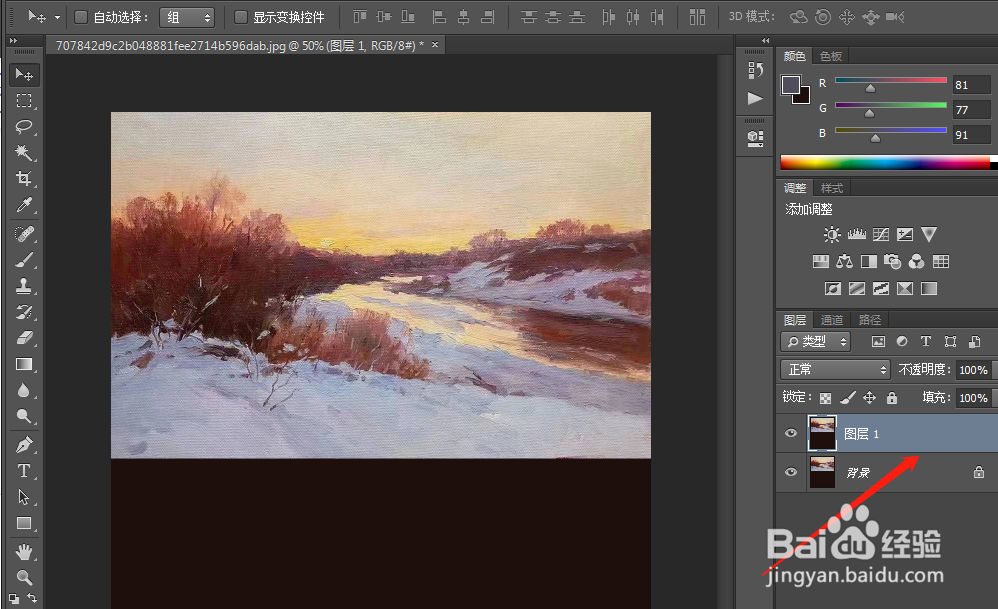Switch to the 样式 tab
This screenshot has width=998, height=609.
click(831, 188)
